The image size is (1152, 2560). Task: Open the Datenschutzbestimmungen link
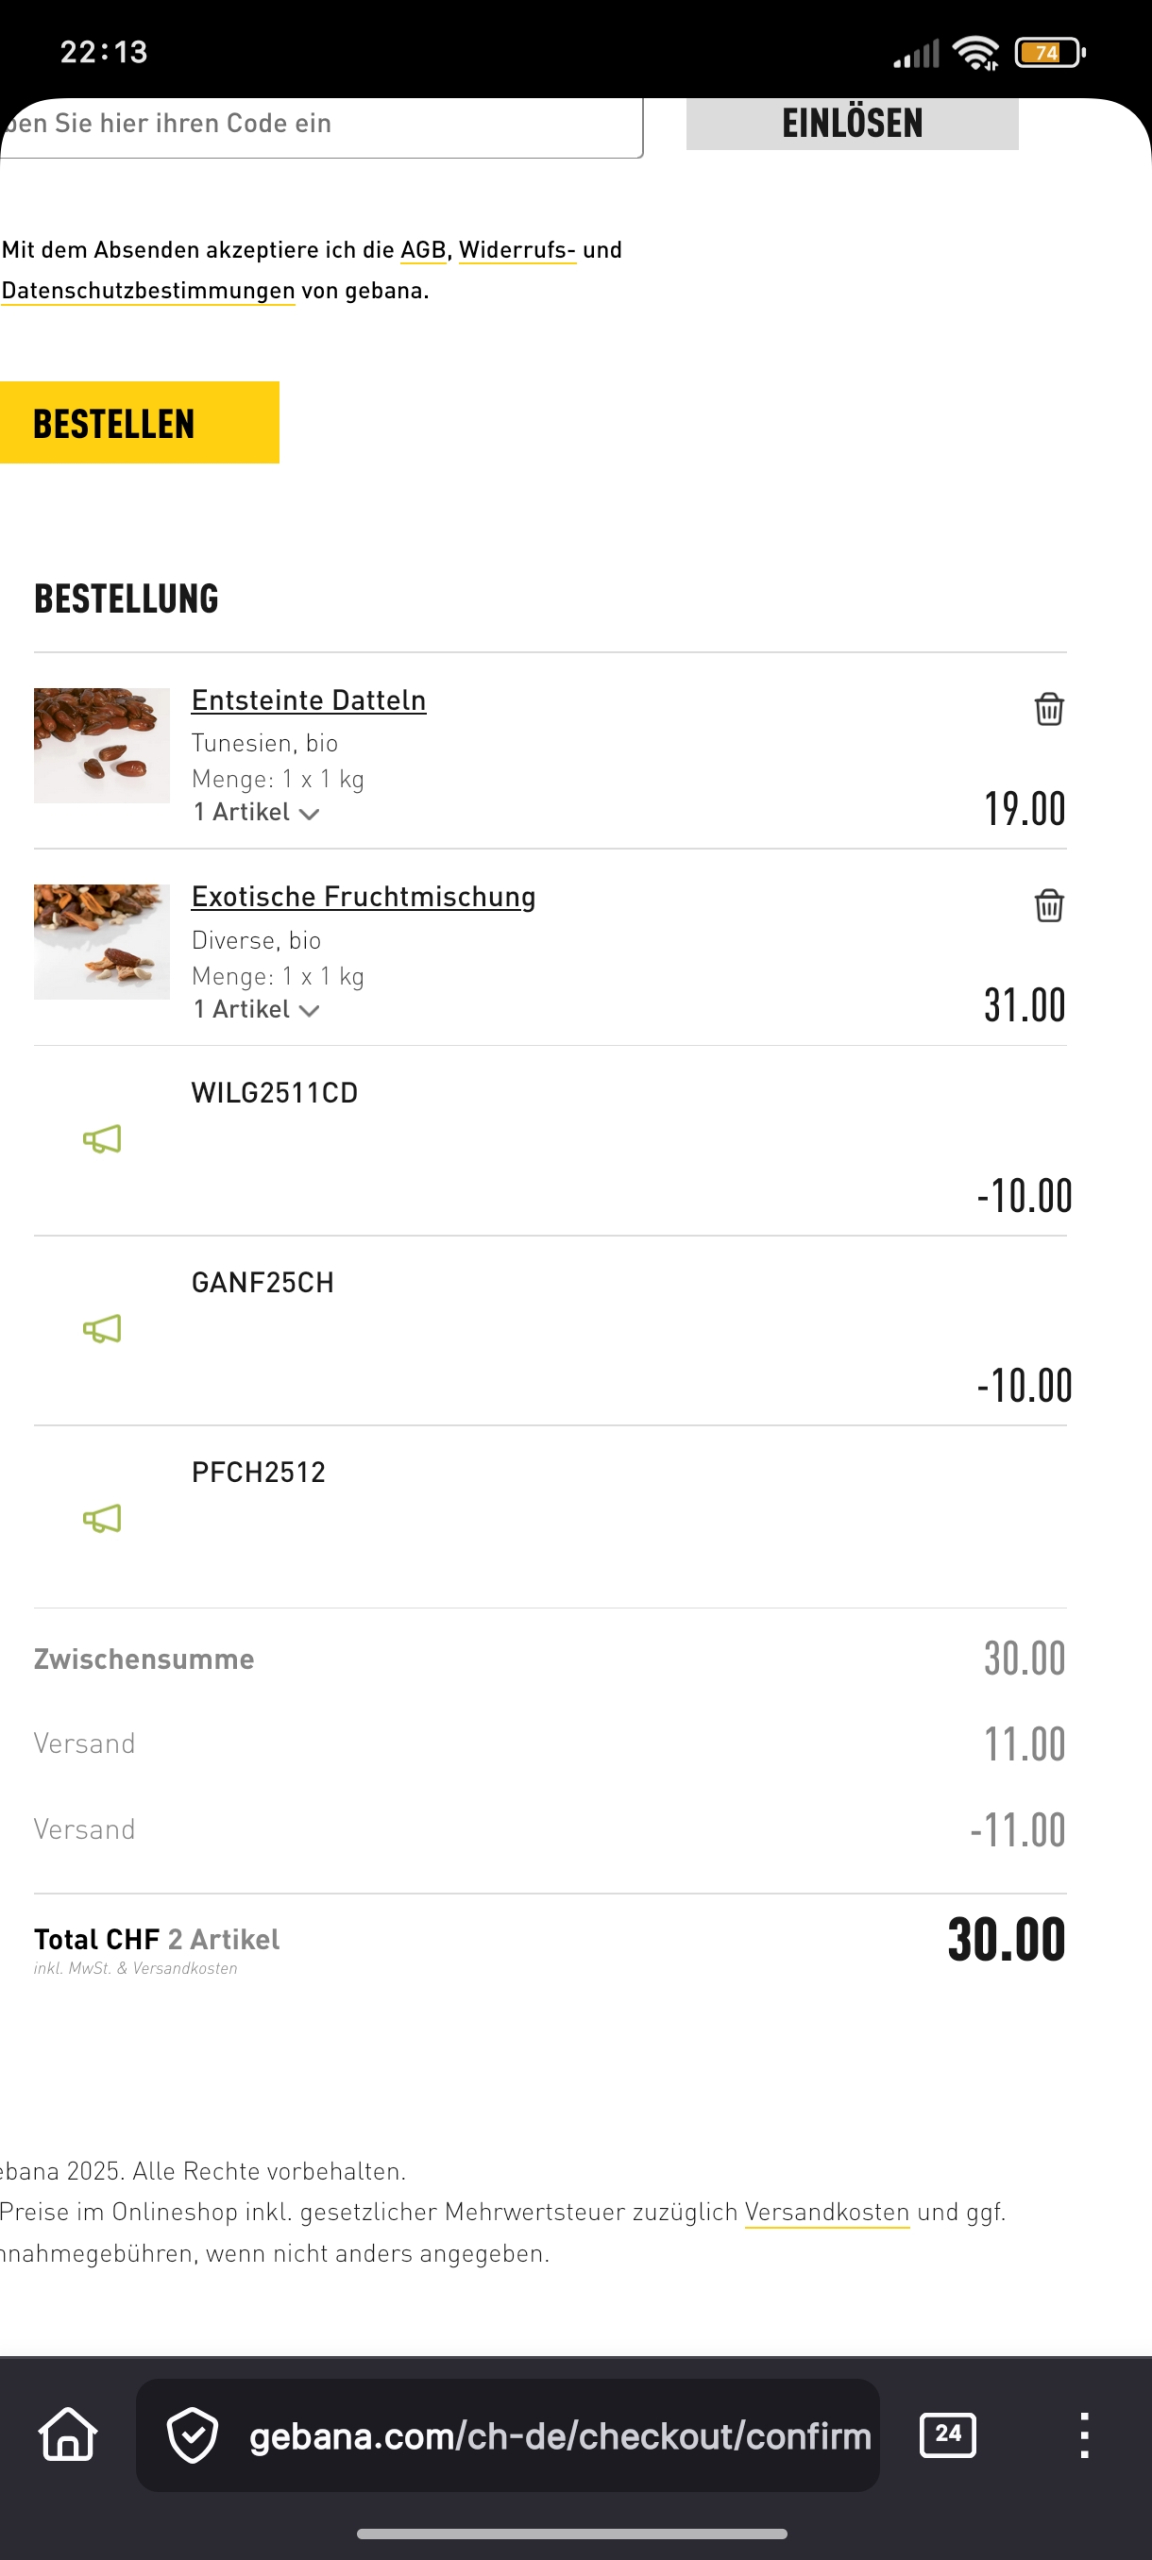point(148,291)
